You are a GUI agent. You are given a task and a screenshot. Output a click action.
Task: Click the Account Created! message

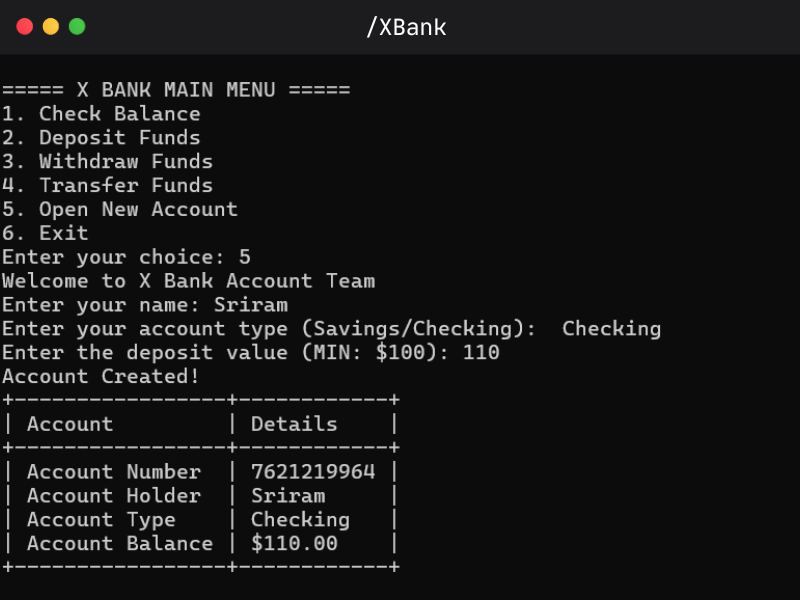[101, 377]
